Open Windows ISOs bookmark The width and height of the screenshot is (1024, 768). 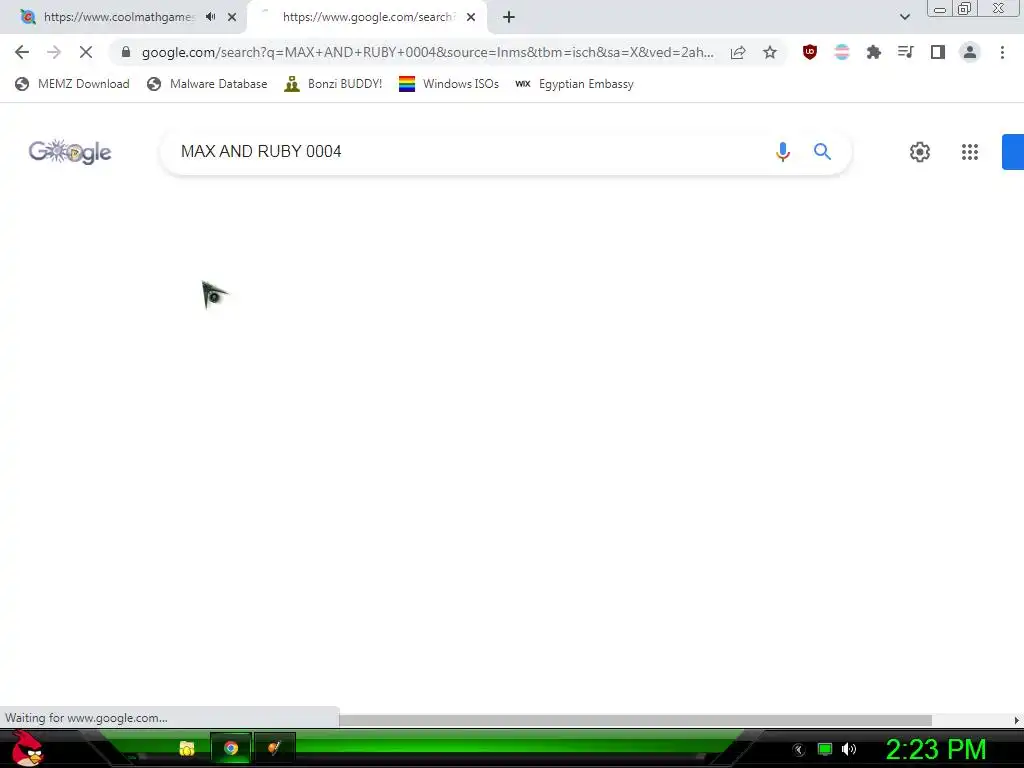(449, 84)
